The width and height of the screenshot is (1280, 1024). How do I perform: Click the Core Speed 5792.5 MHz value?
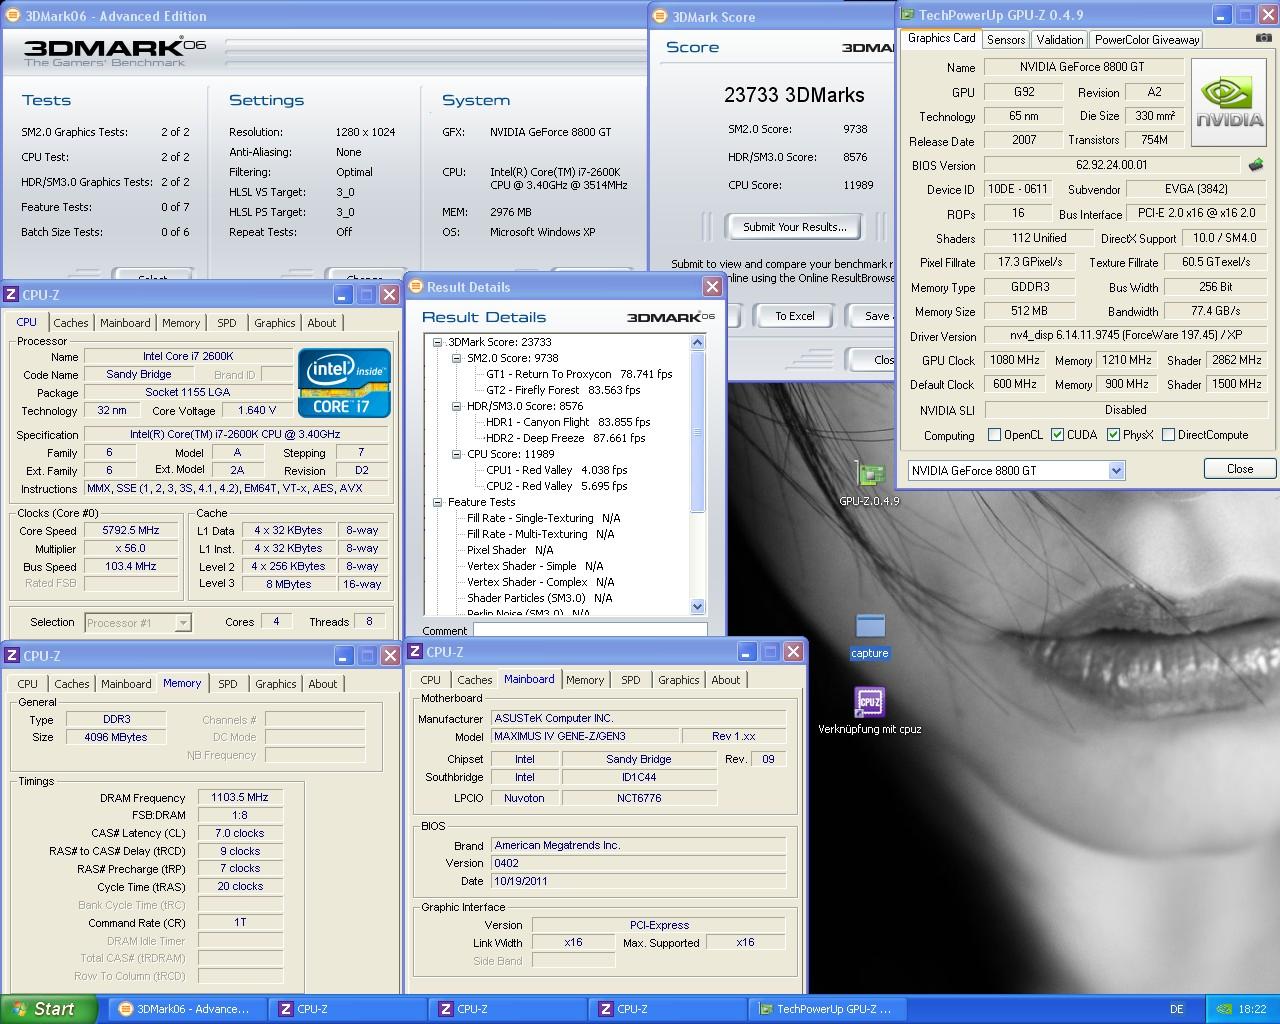pos(131,531)
